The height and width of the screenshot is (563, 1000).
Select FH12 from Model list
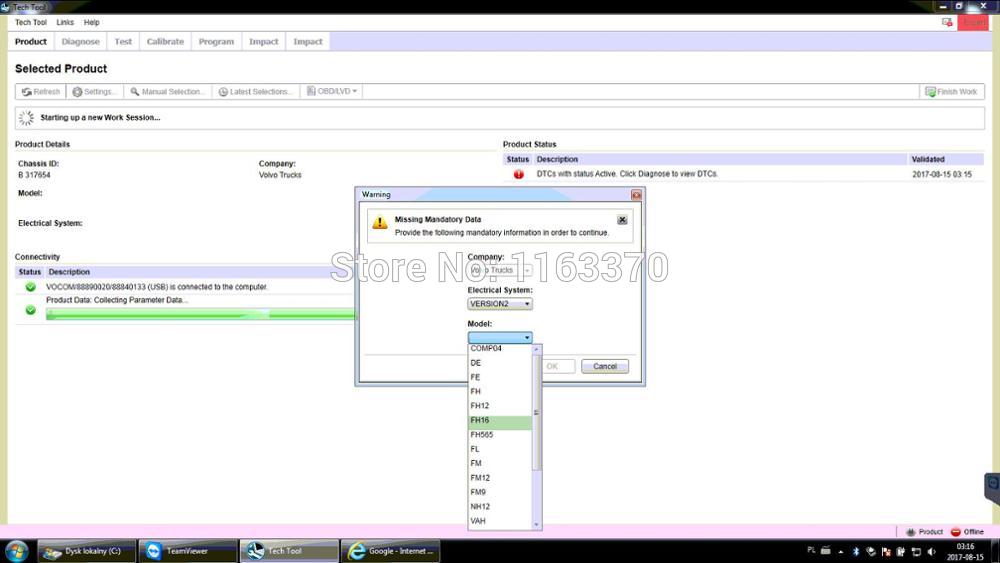(499, 406)
